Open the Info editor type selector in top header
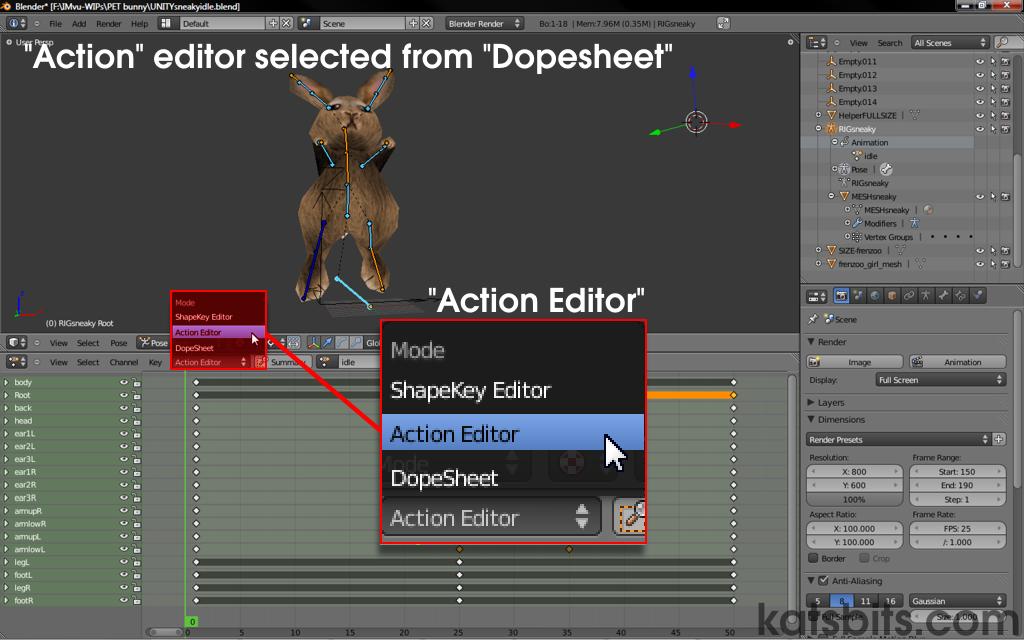 coord(17,24)
